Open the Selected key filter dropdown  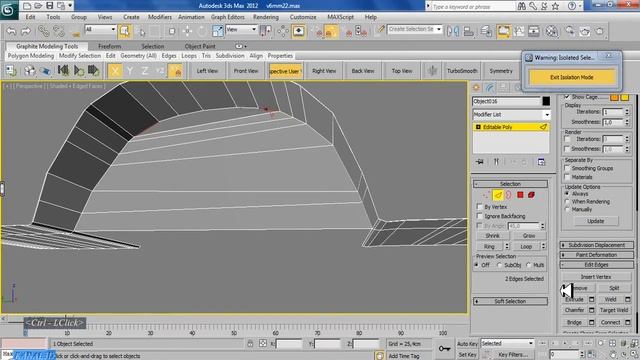[x=507, y=343]
